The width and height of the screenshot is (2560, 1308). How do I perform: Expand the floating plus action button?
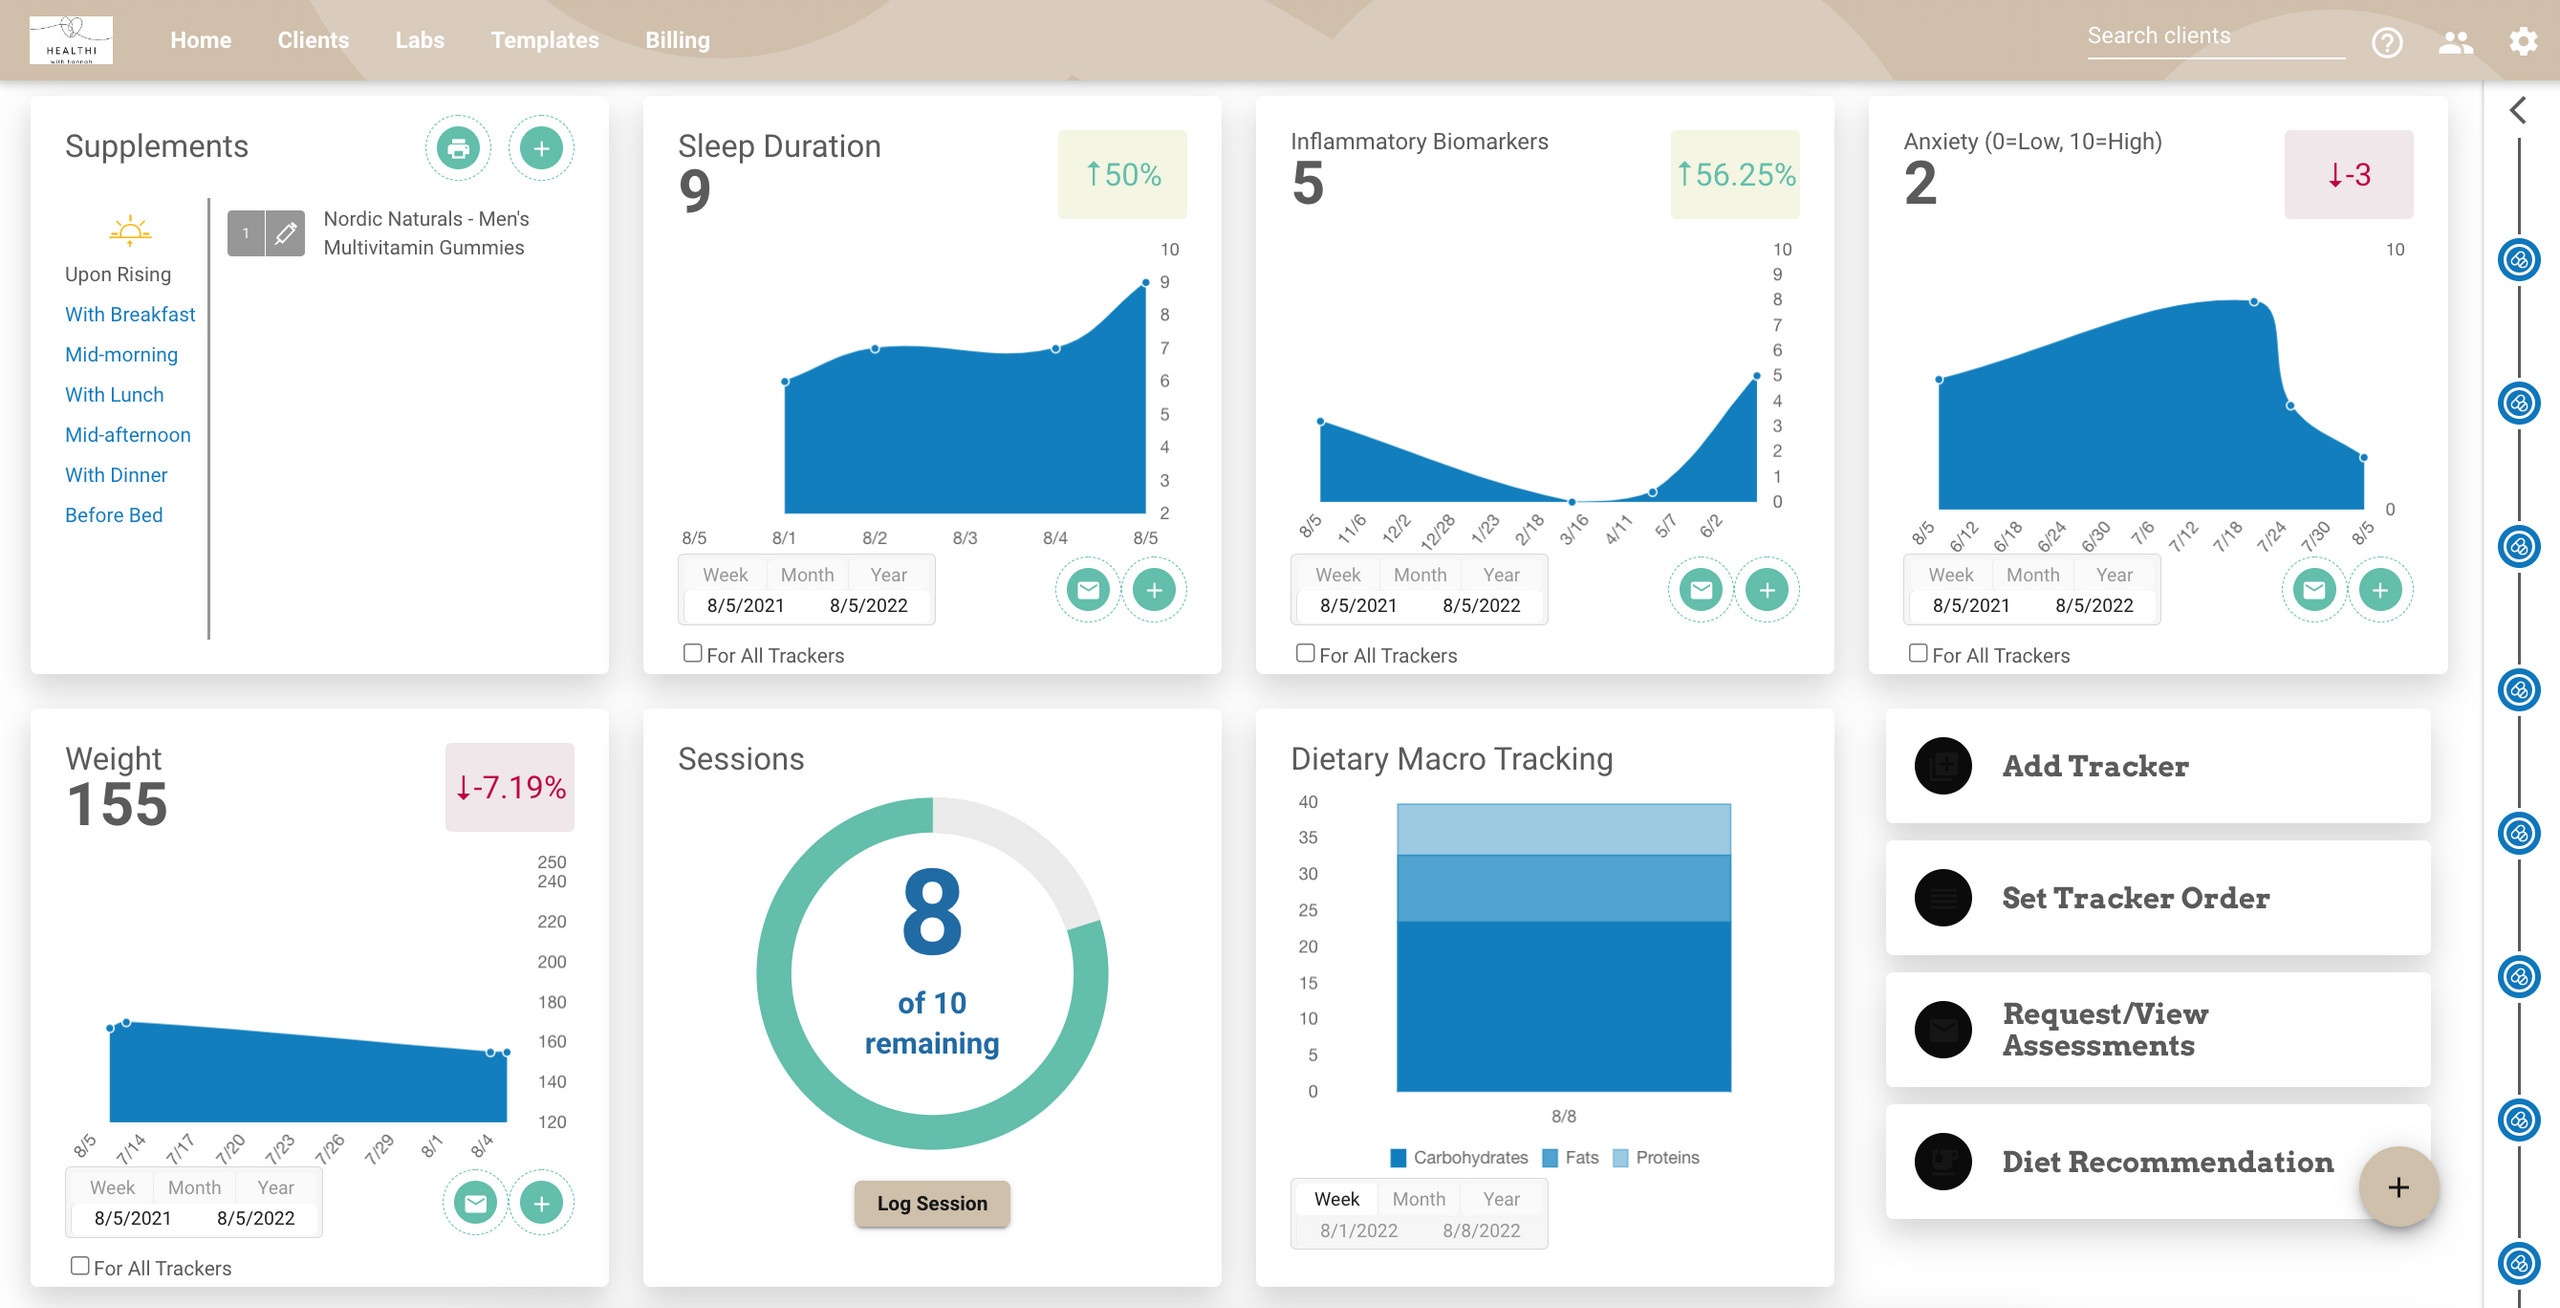tap(2398, 1187)
